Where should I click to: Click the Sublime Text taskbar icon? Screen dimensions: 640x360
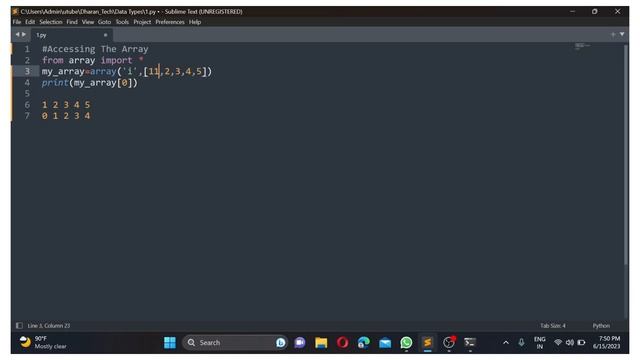(x=427, y=342)
